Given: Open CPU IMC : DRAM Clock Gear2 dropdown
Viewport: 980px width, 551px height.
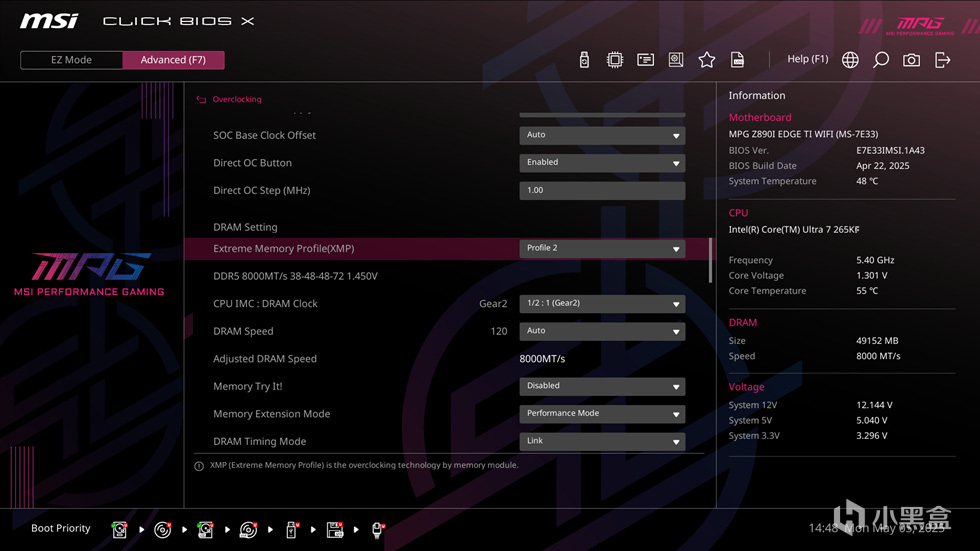Looking at the screenshot, I should click(x=602, y=303).
